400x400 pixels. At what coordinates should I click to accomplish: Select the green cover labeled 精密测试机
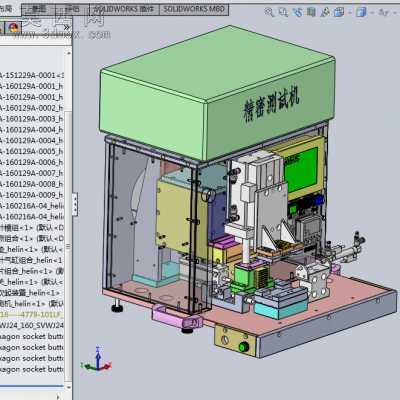217,92
